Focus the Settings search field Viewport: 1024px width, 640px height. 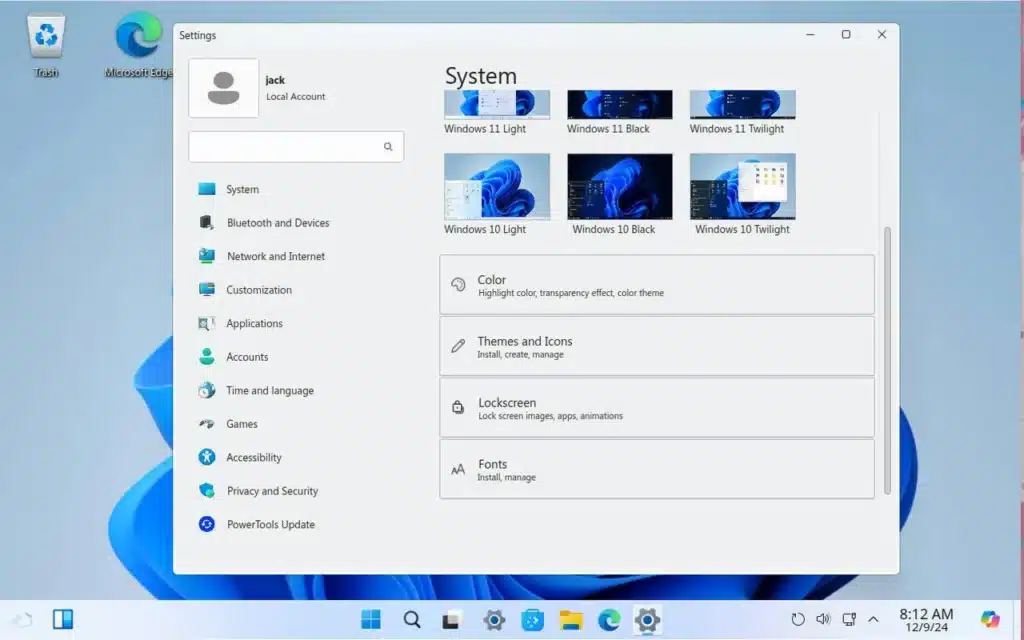(296, 146)
